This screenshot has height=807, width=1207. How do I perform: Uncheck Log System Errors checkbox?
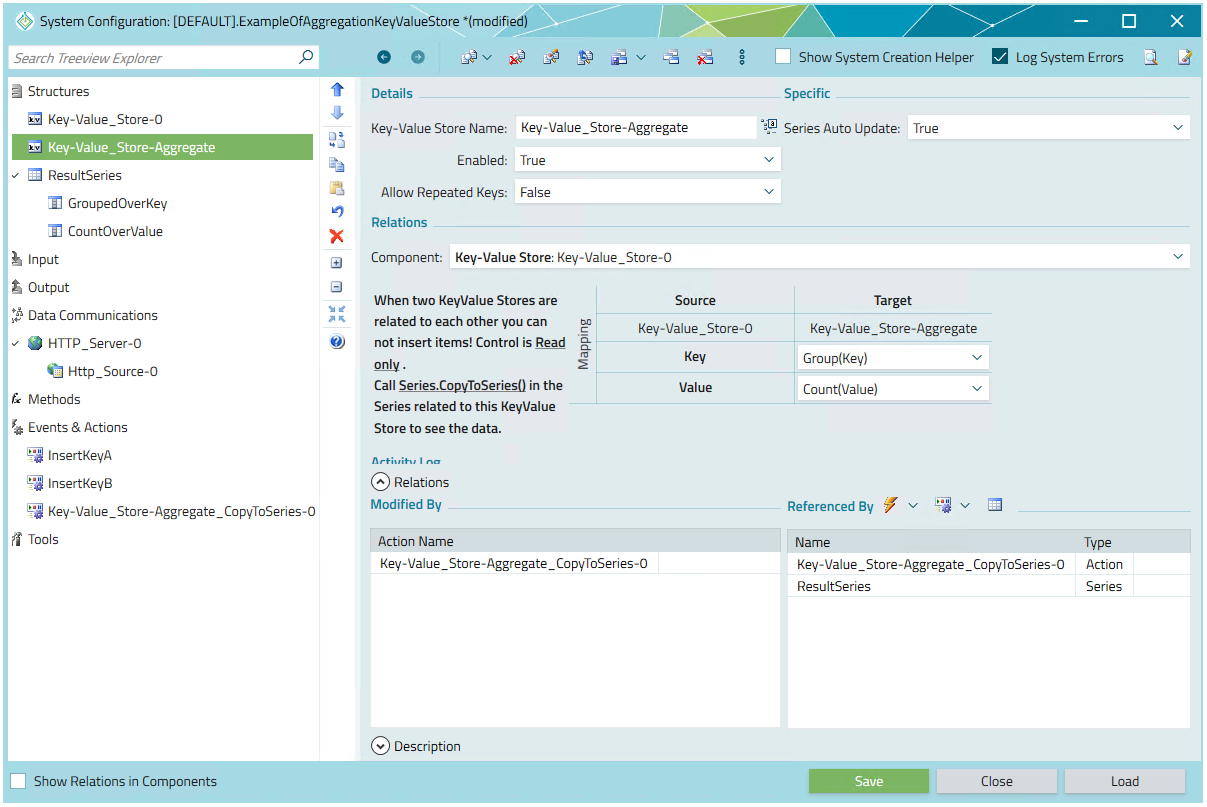point(1000,57)
